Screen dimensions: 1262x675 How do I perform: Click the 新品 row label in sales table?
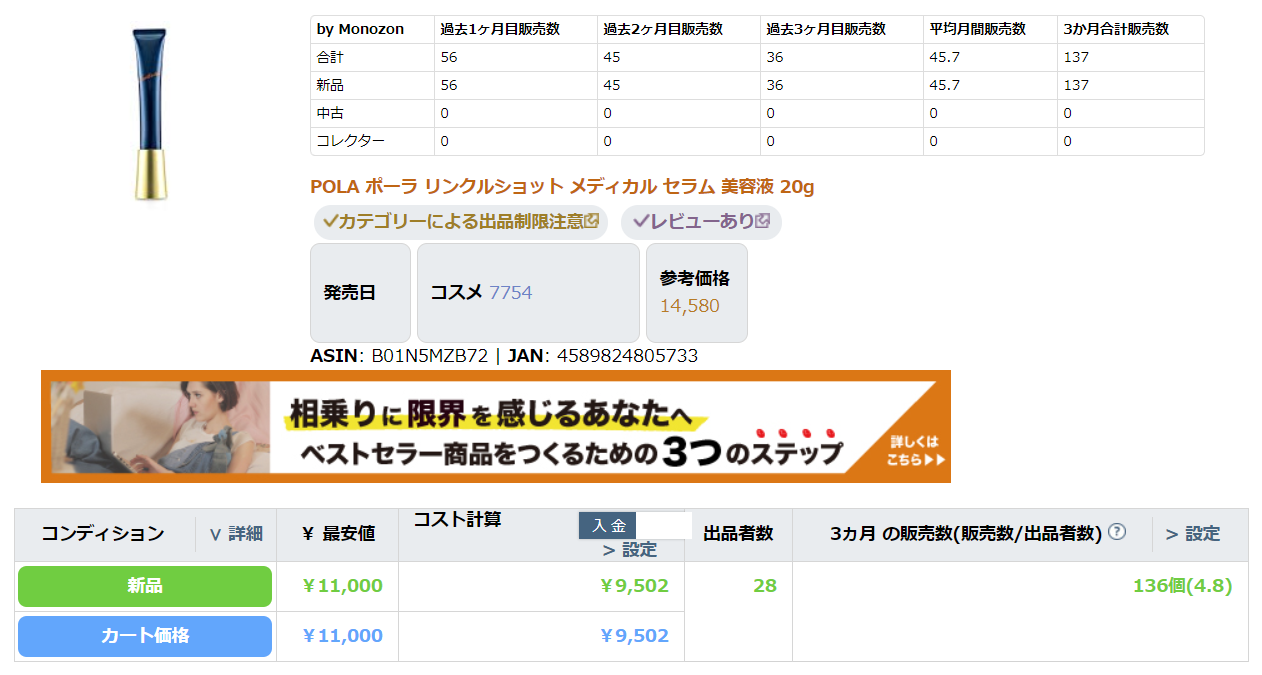[330, 85]
